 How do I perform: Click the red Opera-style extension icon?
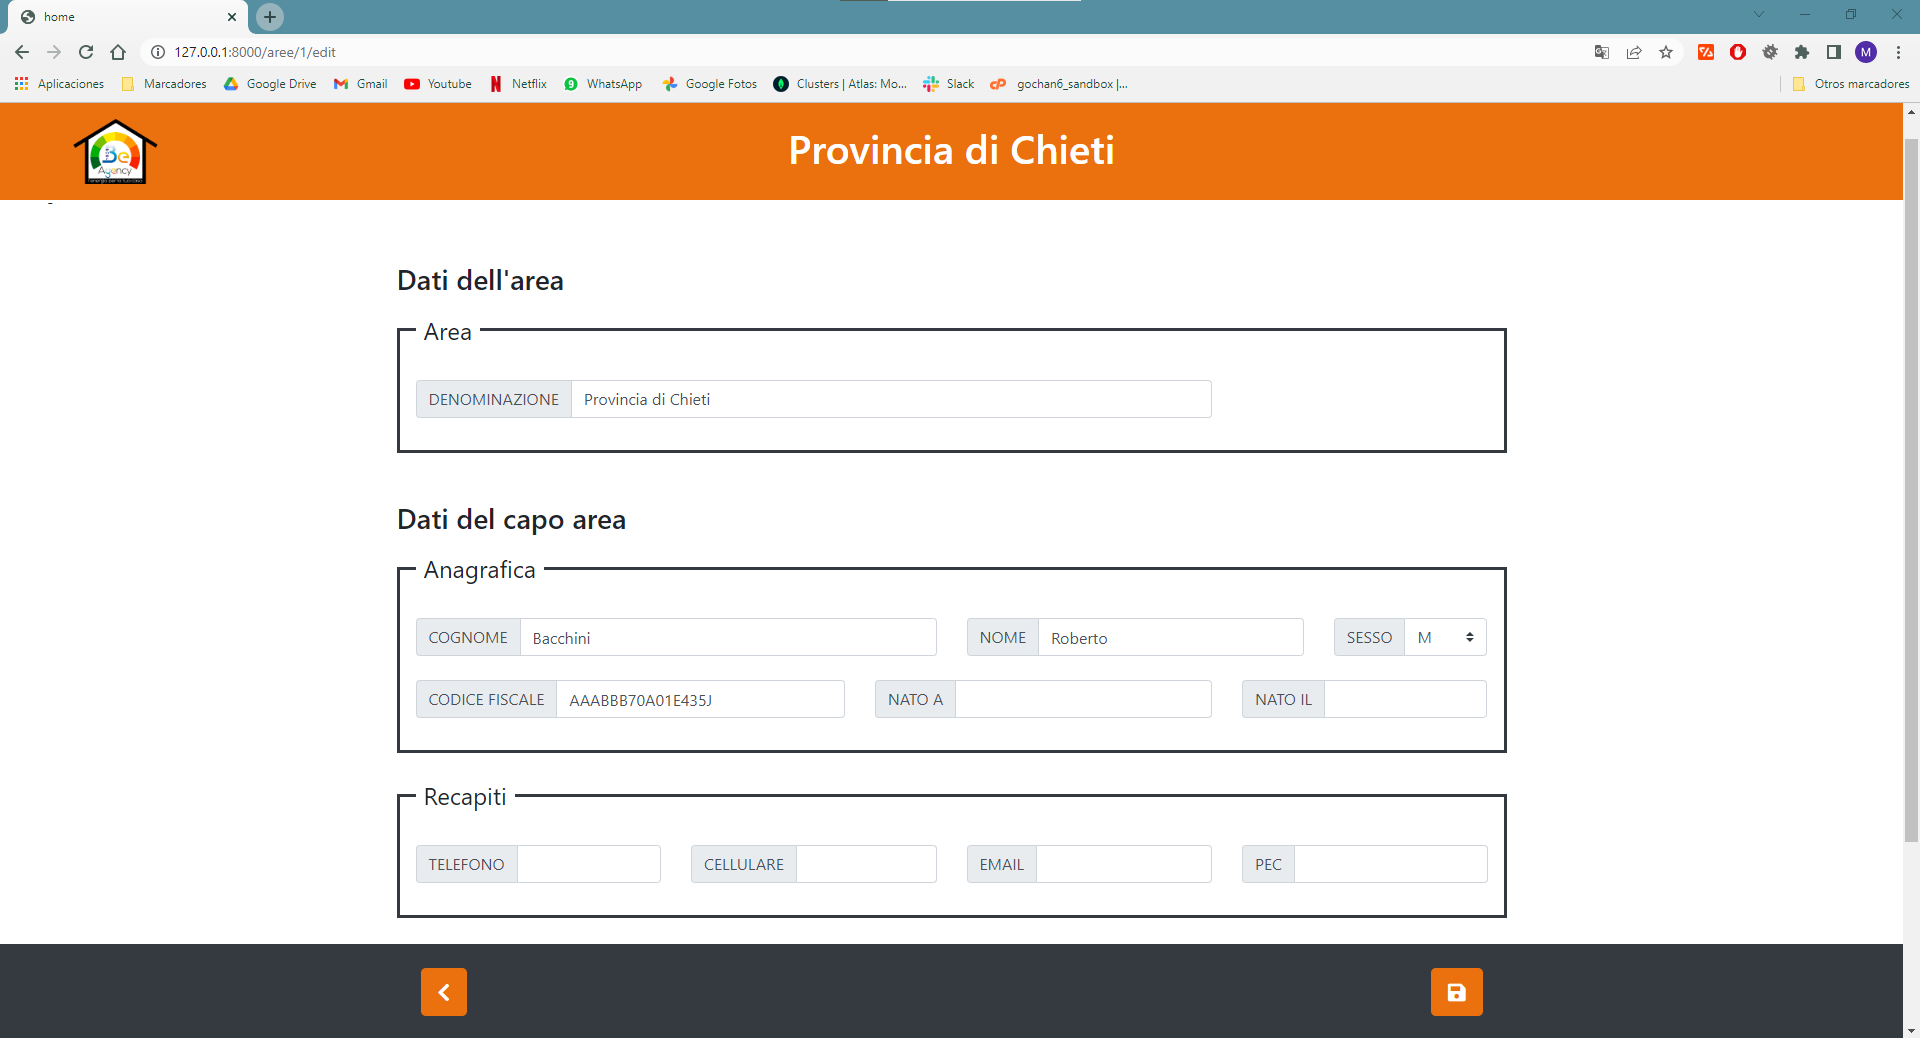pos(1738,52)
